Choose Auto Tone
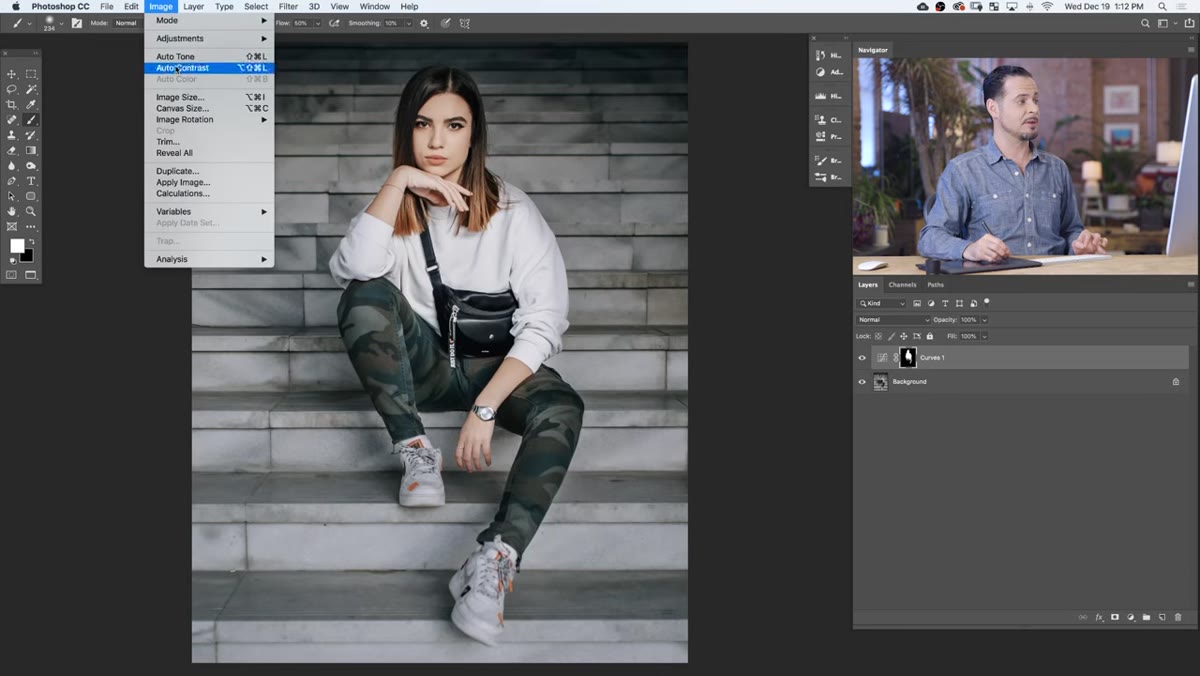The height and width of the screenshot is (676, 1200). (209, 57)
